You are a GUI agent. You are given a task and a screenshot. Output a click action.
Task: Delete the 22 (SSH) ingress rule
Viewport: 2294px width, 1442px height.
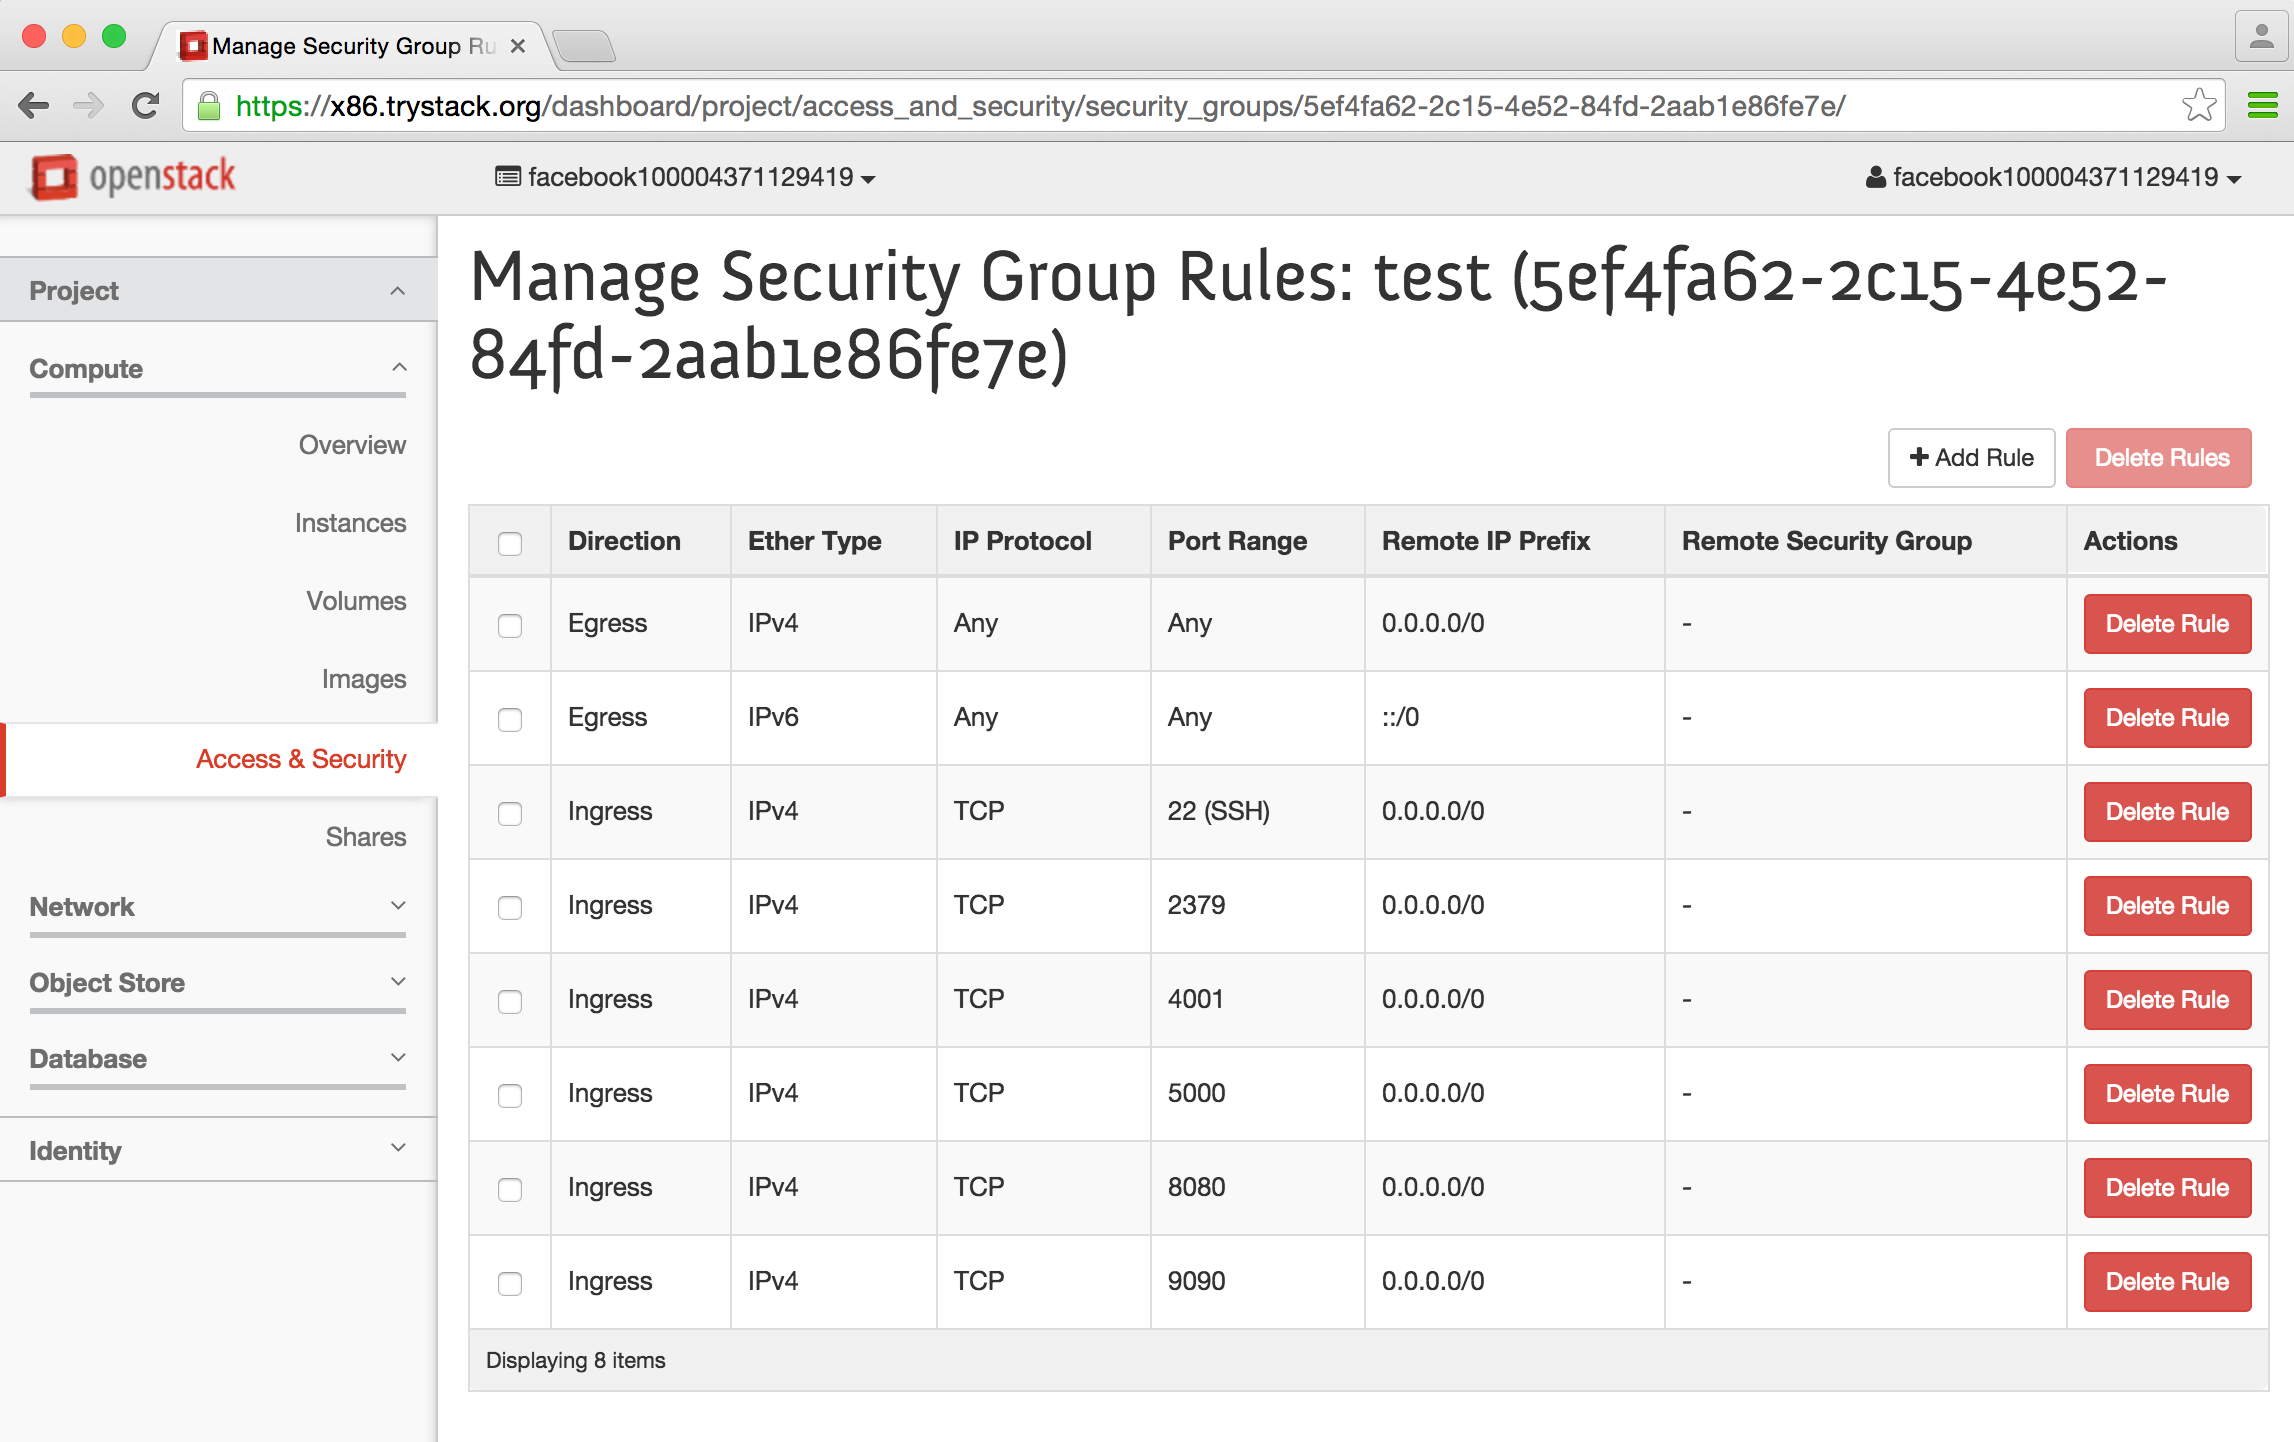[2167, 812]
